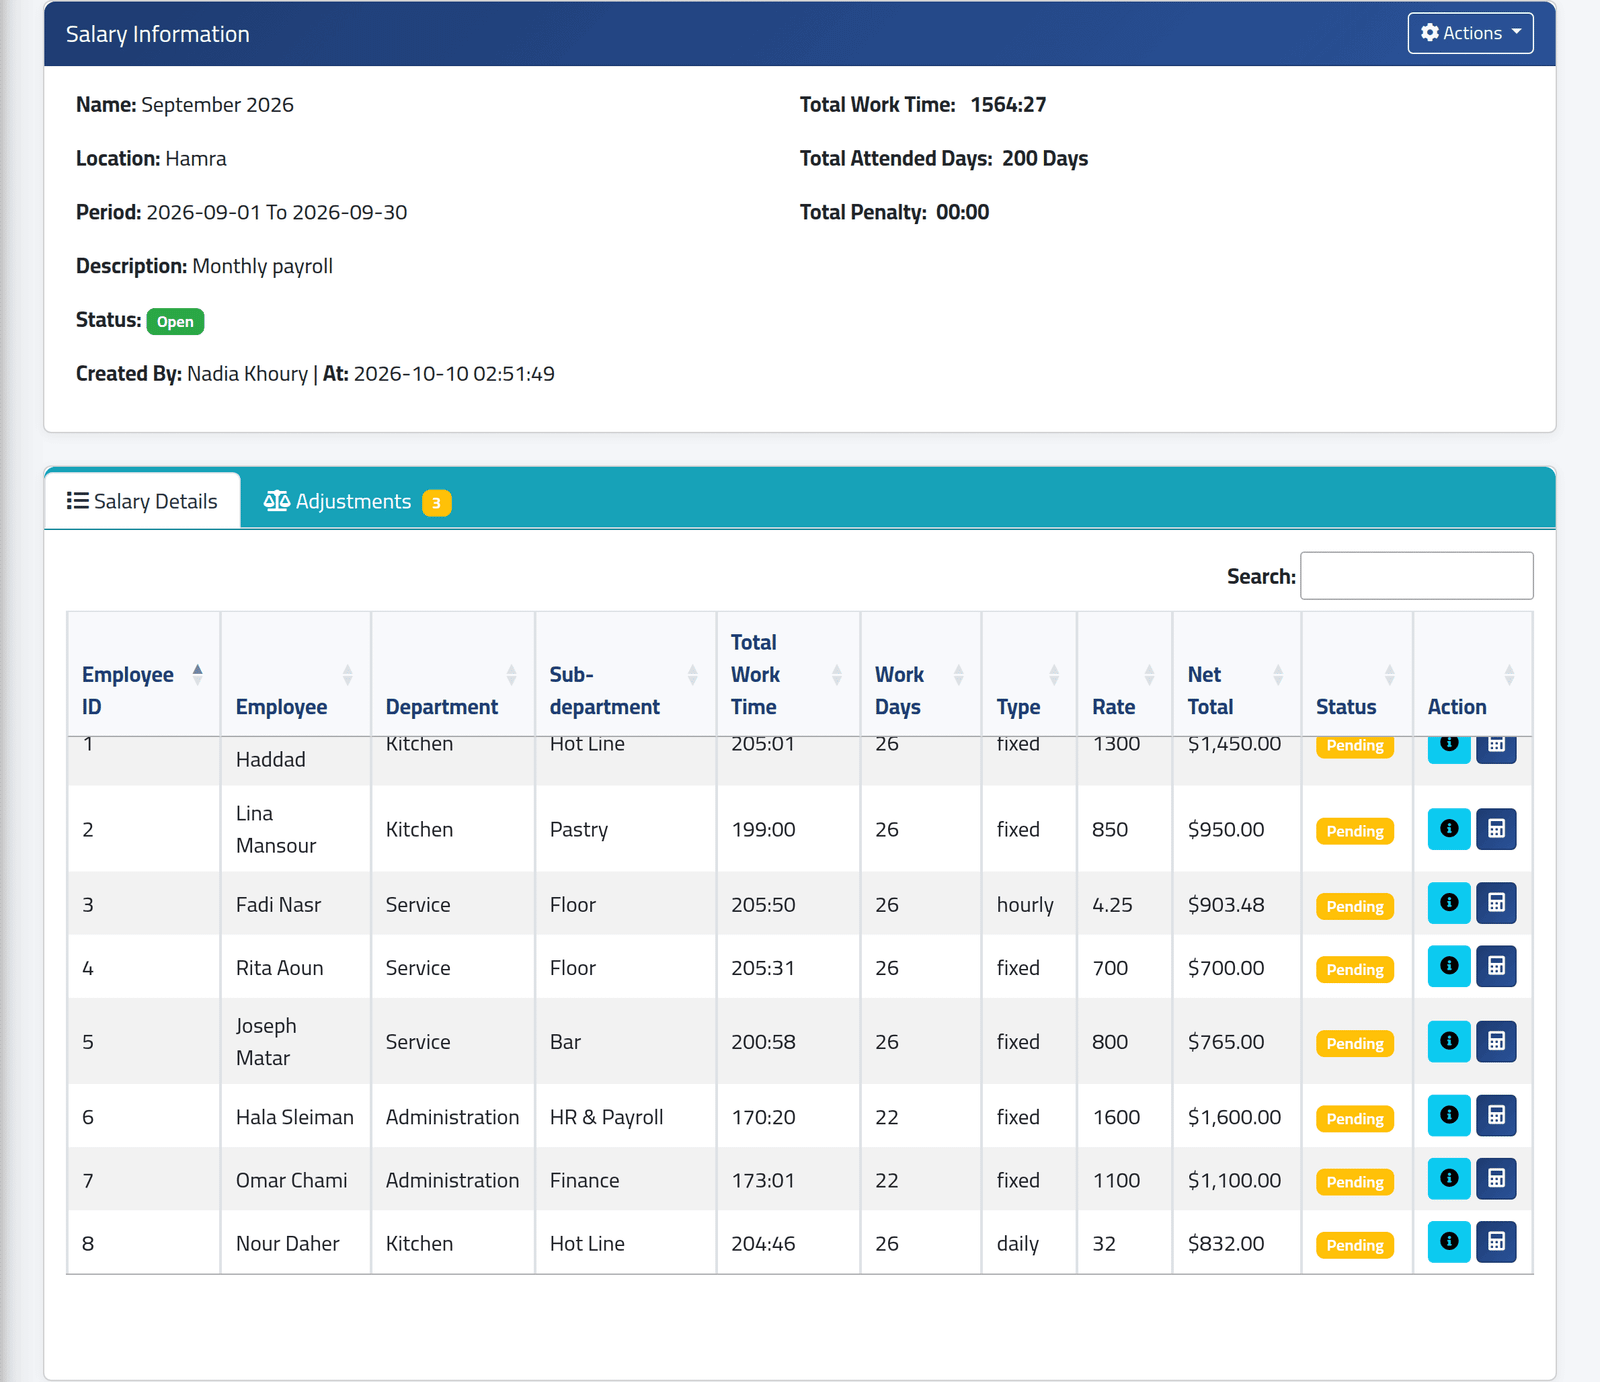Sort by Net Total column header
This screenshot has height=1382, width=1600.
1236,675
